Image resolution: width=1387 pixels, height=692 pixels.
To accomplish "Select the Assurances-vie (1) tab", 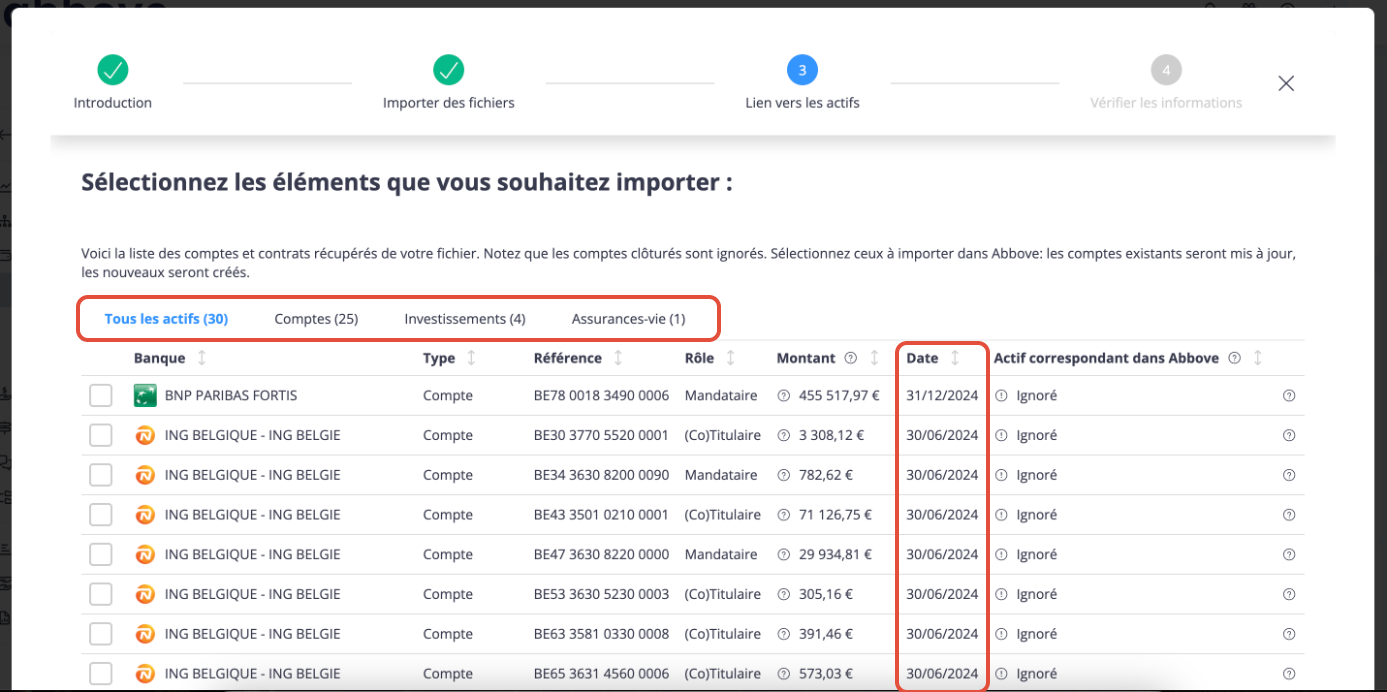I will [x=628, y=319].
